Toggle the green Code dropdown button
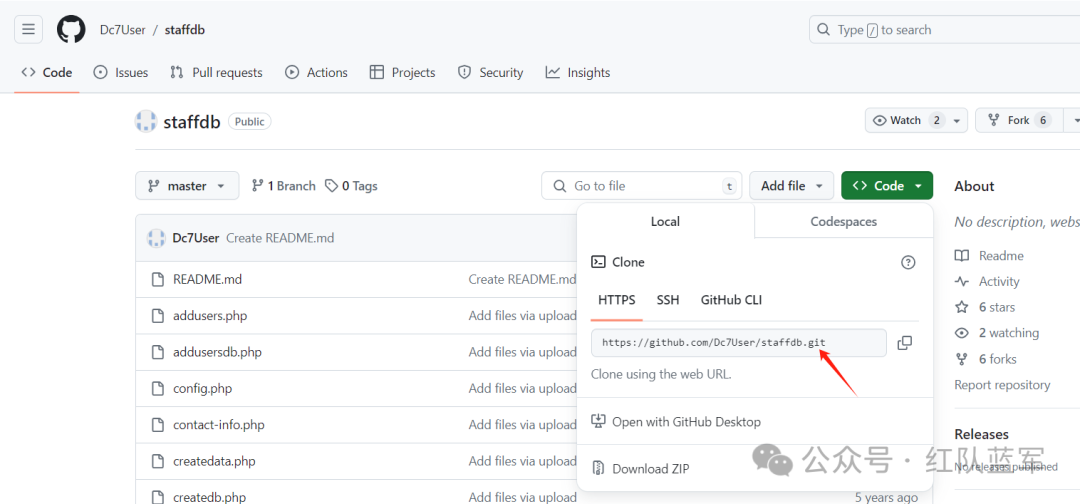This screenshot has width=1080, height=504. coord(887,186)
